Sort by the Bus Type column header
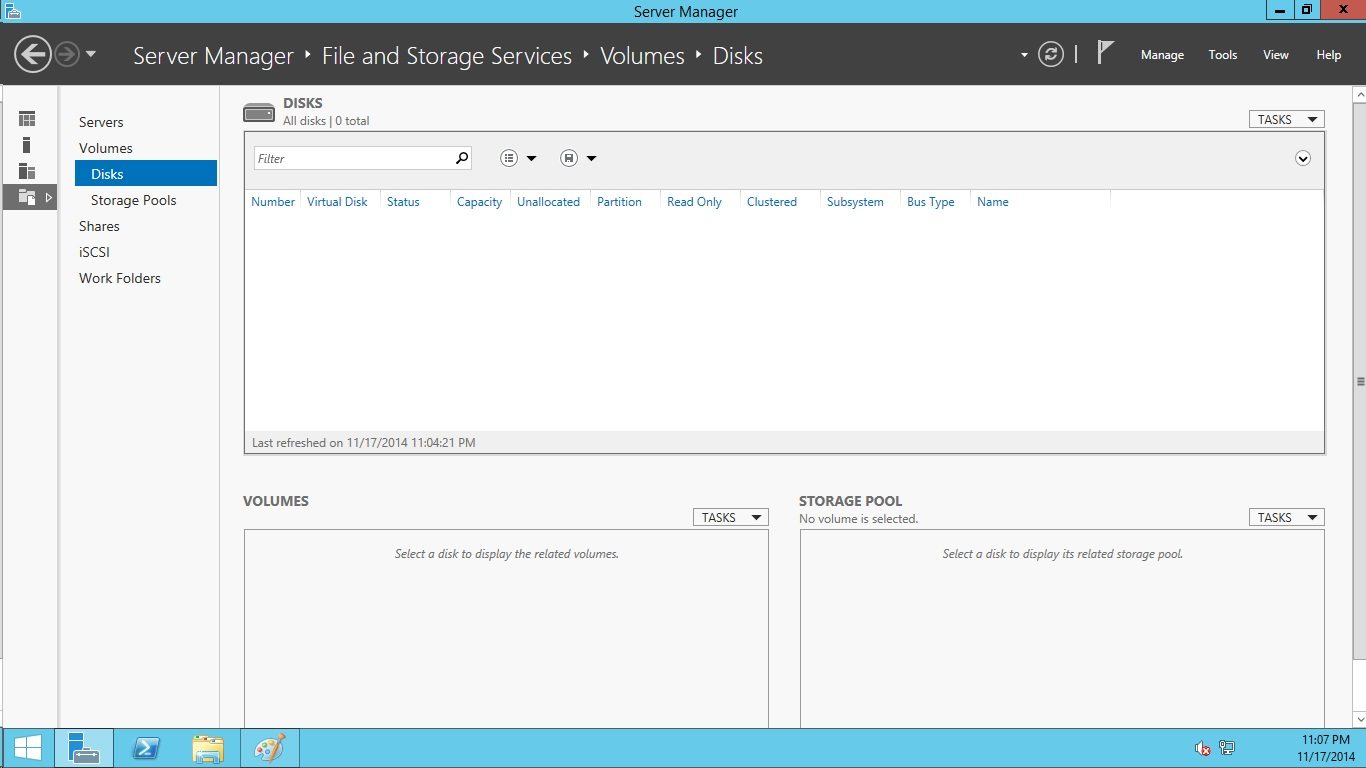1366x768 pixels. pyautogui.click(x=931, y=202)
